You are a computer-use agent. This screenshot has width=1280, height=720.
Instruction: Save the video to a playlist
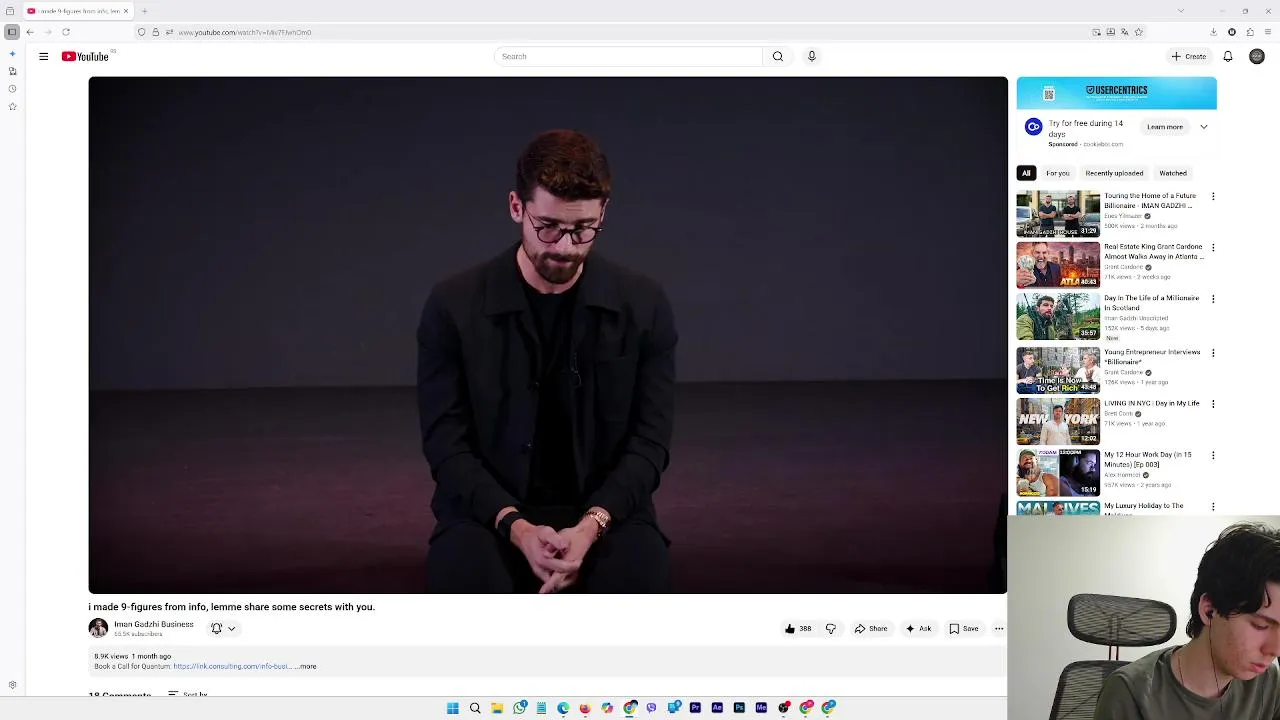[x=964, y=629]
